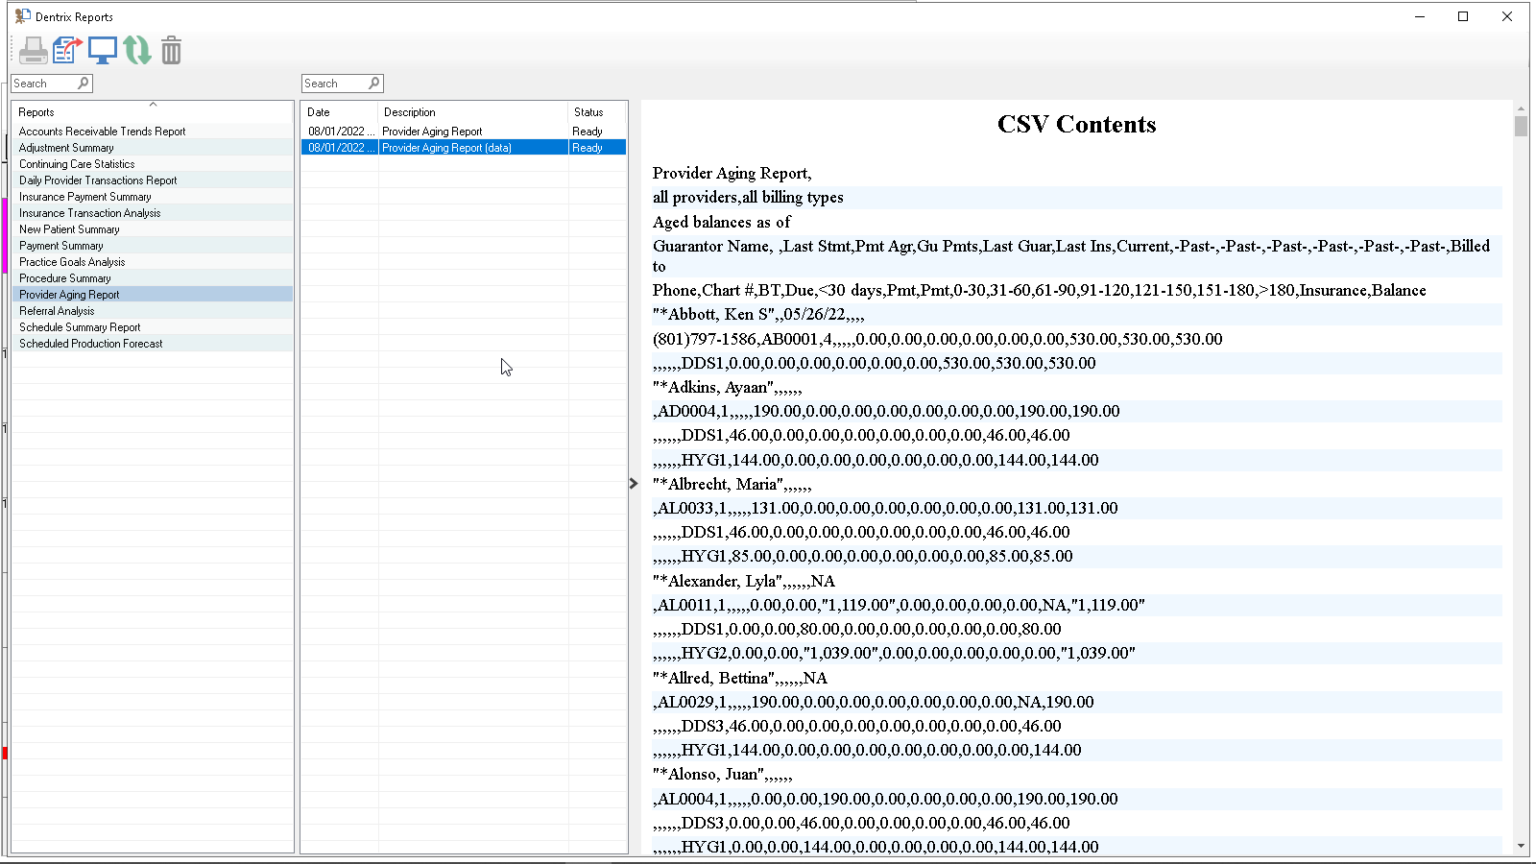The image size is (1536, 864).
Task: Collapse the CSV Contents panel using the chevron arrow
Action: click(x=634, y=483)
